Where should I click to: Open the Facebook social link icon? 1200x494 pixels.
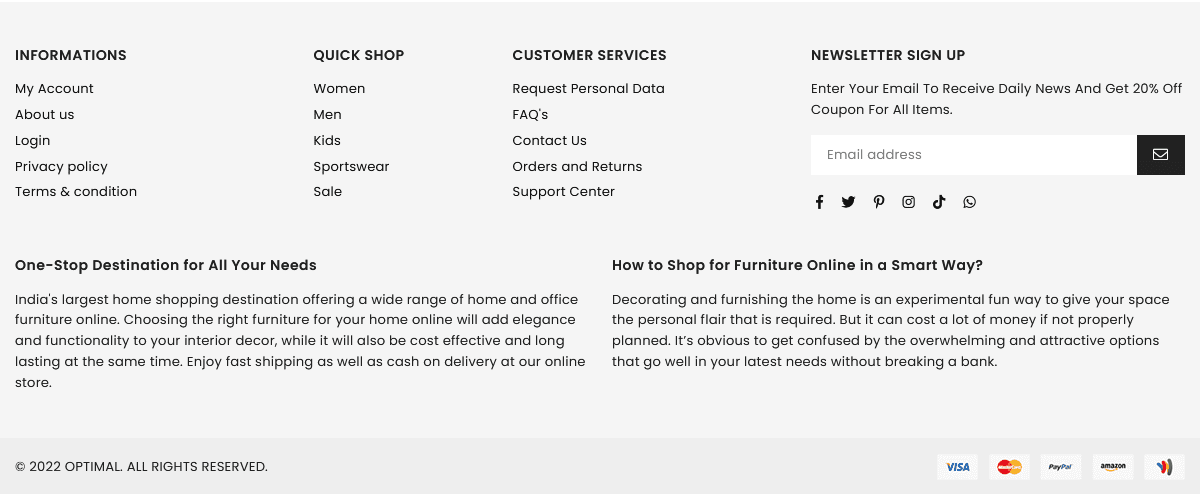pyautogui.click(x=819, y=202)
